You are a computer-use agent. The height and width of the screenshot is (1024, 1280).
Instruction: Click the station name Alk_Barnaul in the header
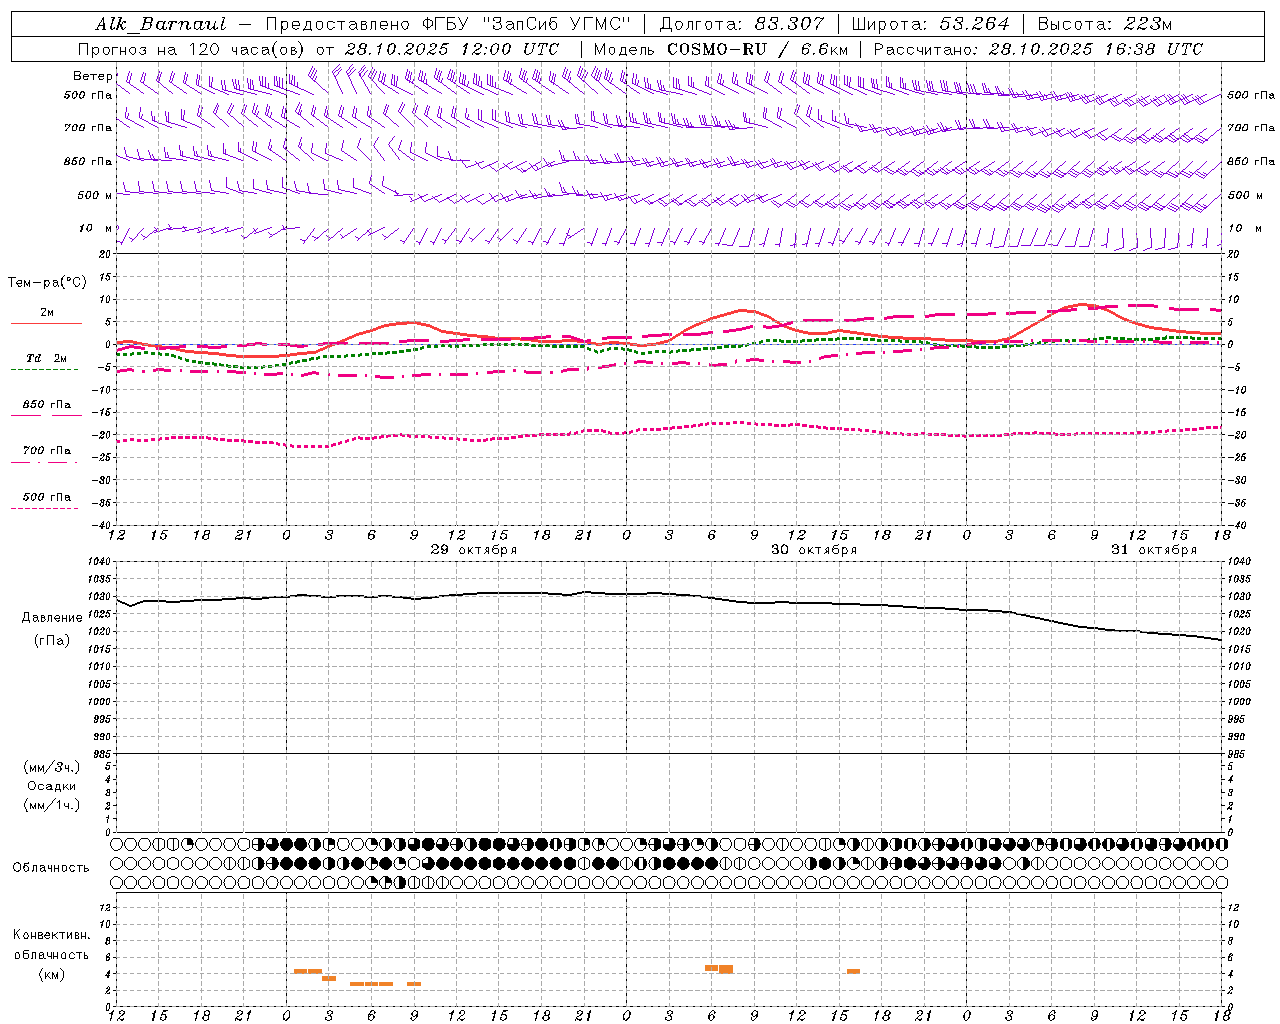coord(161,24)
